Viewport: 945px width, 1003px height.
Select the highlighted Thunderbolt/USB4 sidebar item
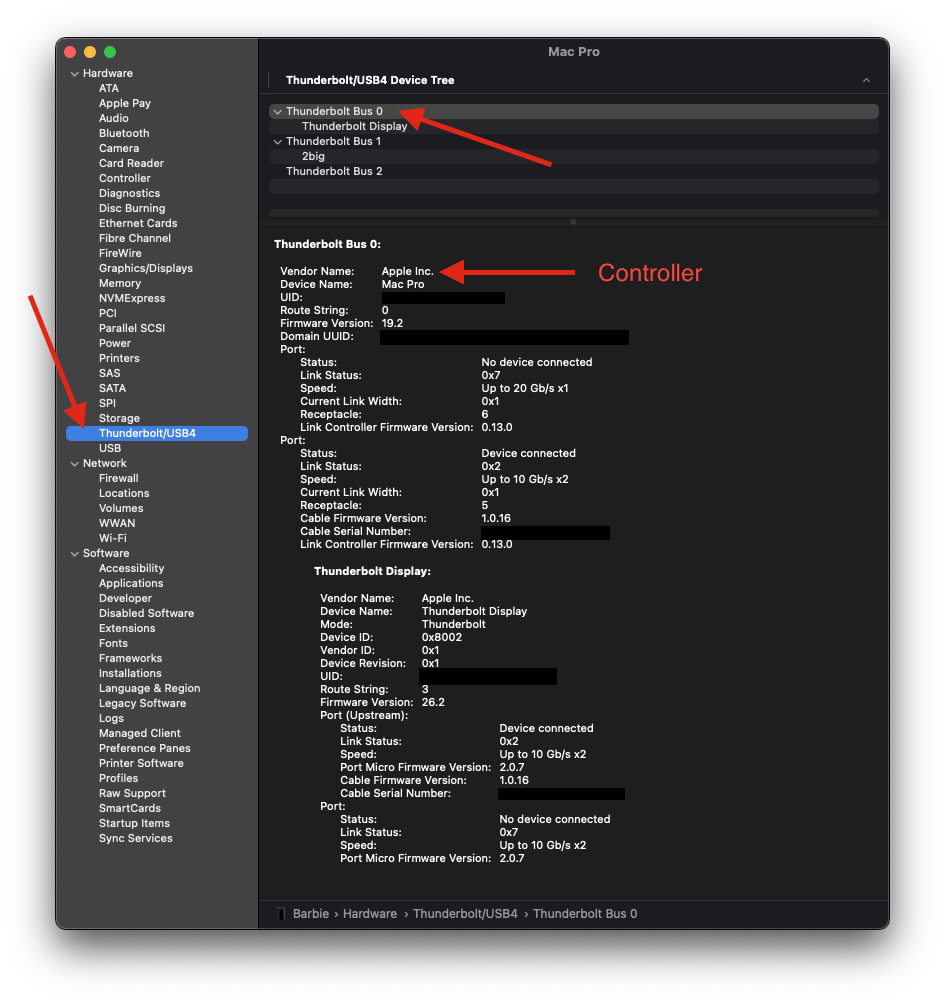click(x=157, y=434)
